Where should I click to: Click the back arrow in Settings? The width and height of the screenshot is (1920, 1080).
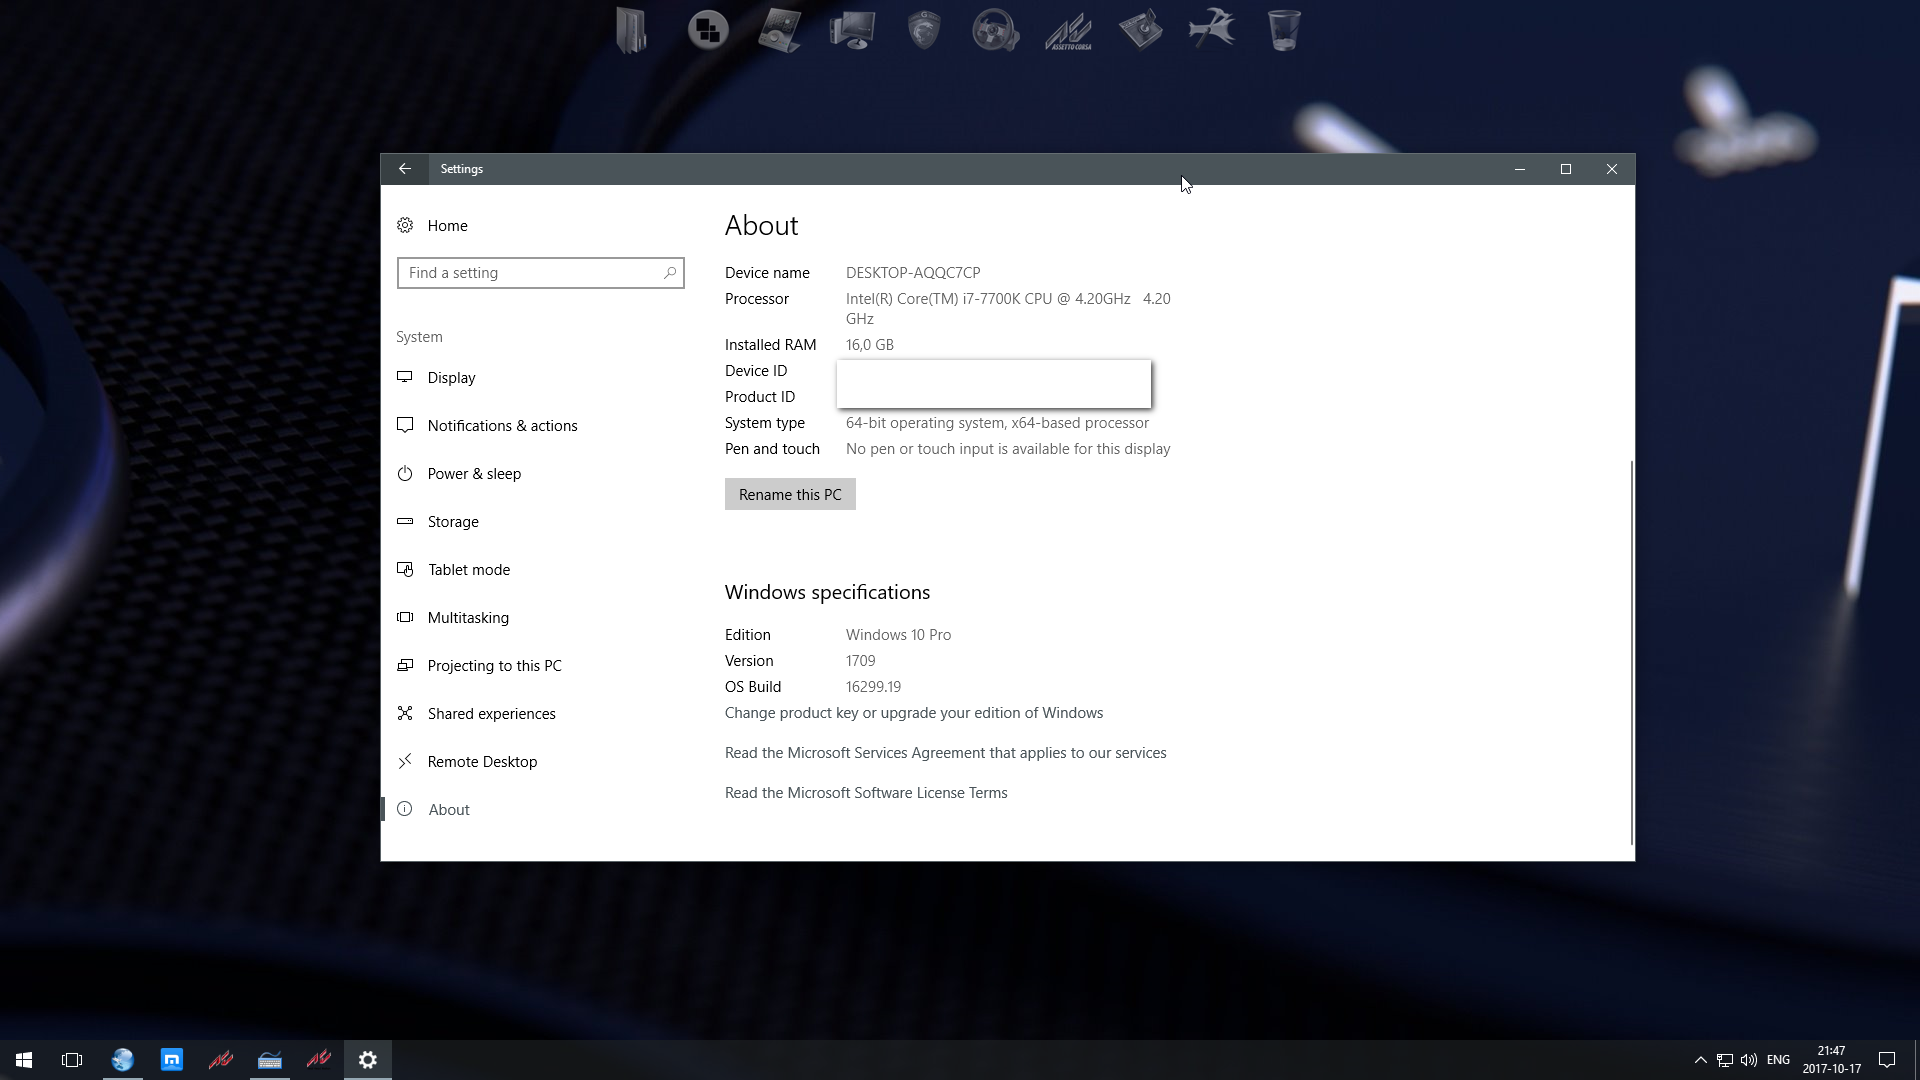[x=405, y=169]
